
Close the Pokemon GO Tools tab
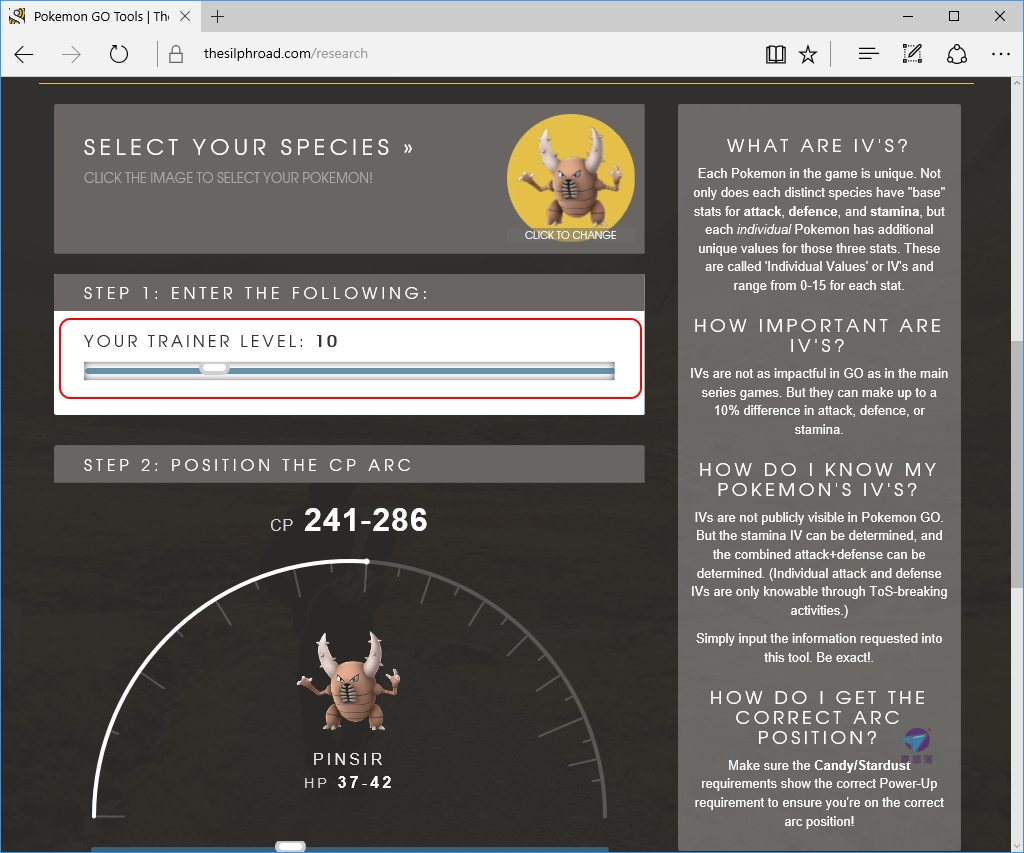(x=185, y=16)
